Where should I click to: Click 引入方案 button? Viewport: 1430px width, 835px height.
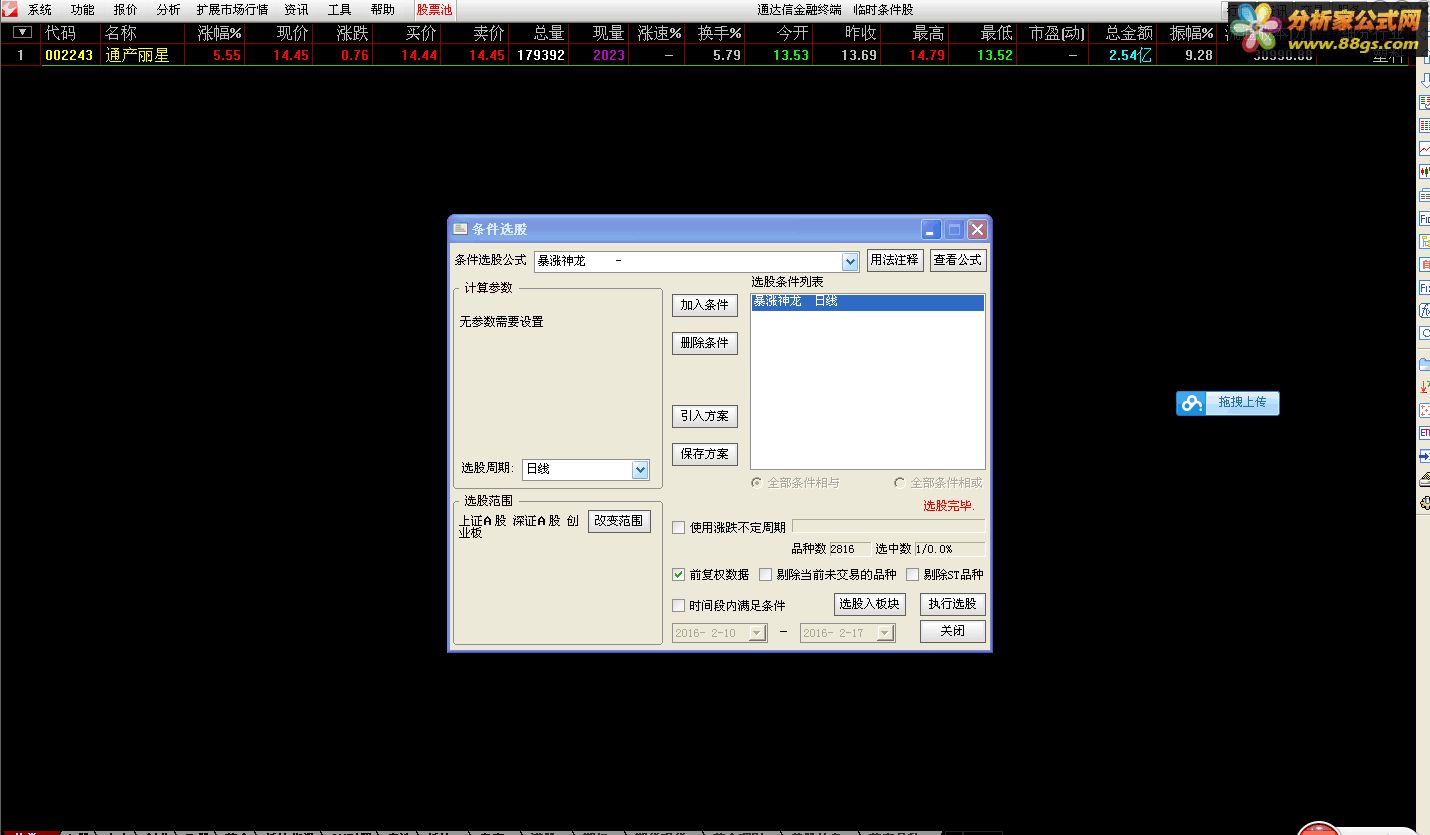coord(704,416)
